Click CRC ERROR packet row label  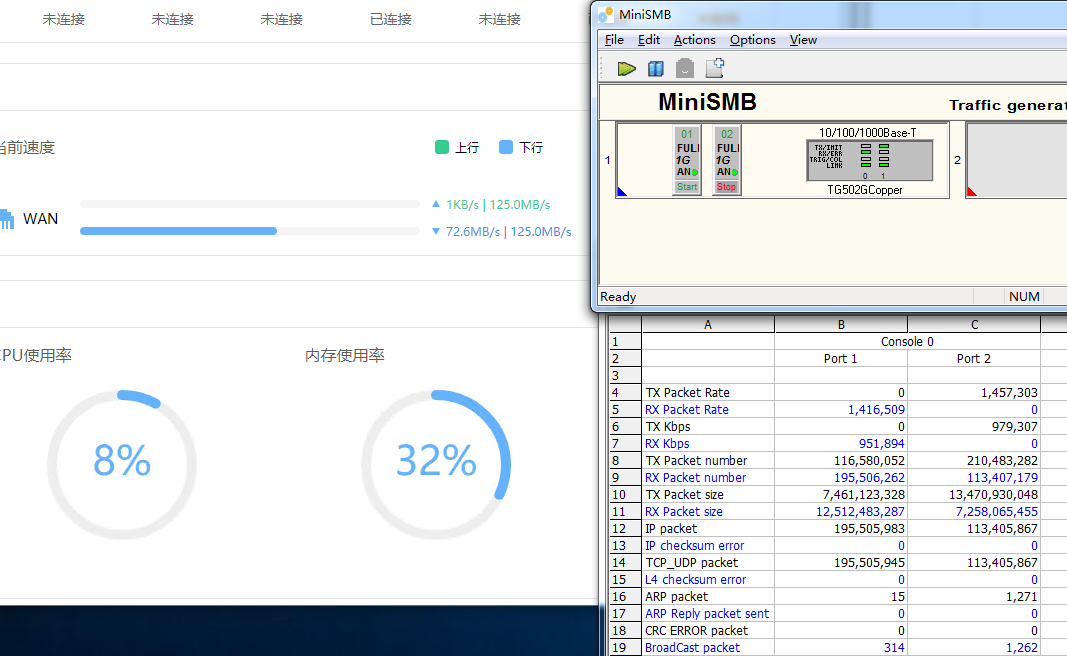click(x=696, y=631)
